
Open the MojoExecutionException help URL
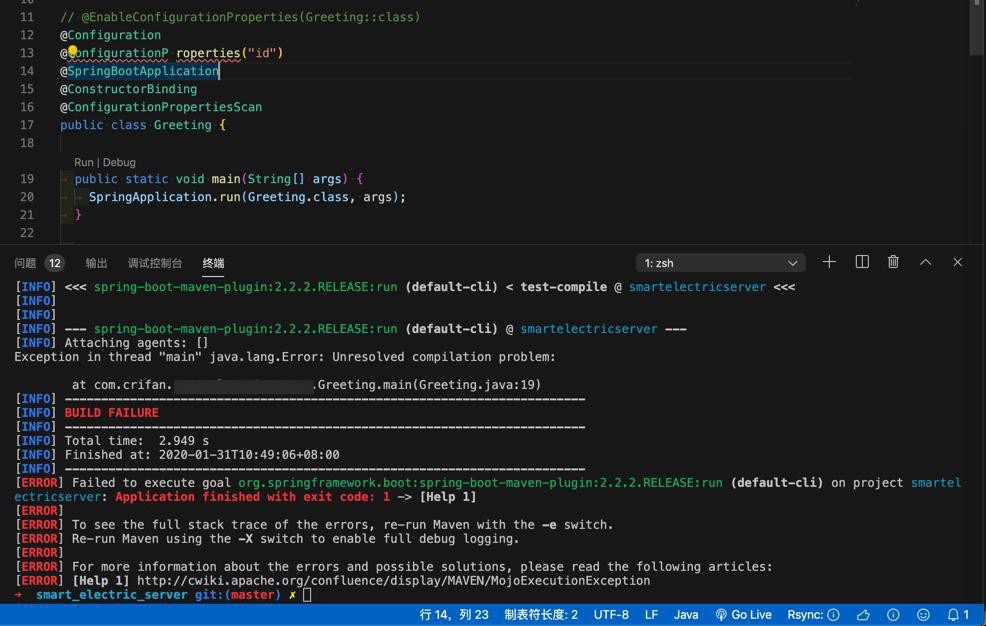(394, 581)
